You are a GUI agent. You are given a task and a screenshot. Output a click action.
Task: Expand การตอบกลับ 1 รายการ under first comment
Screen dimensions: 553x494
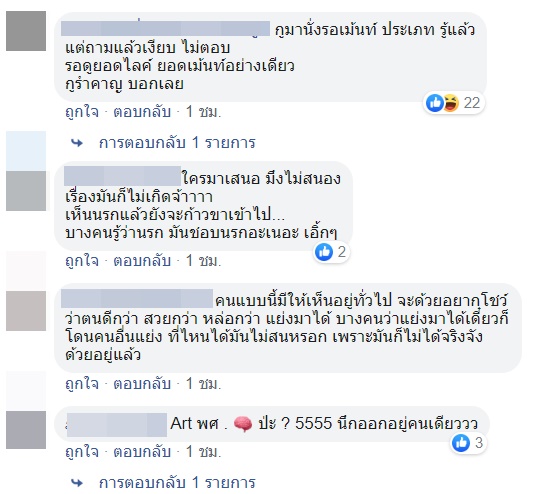pyautogui.click(x=177, y=143)
